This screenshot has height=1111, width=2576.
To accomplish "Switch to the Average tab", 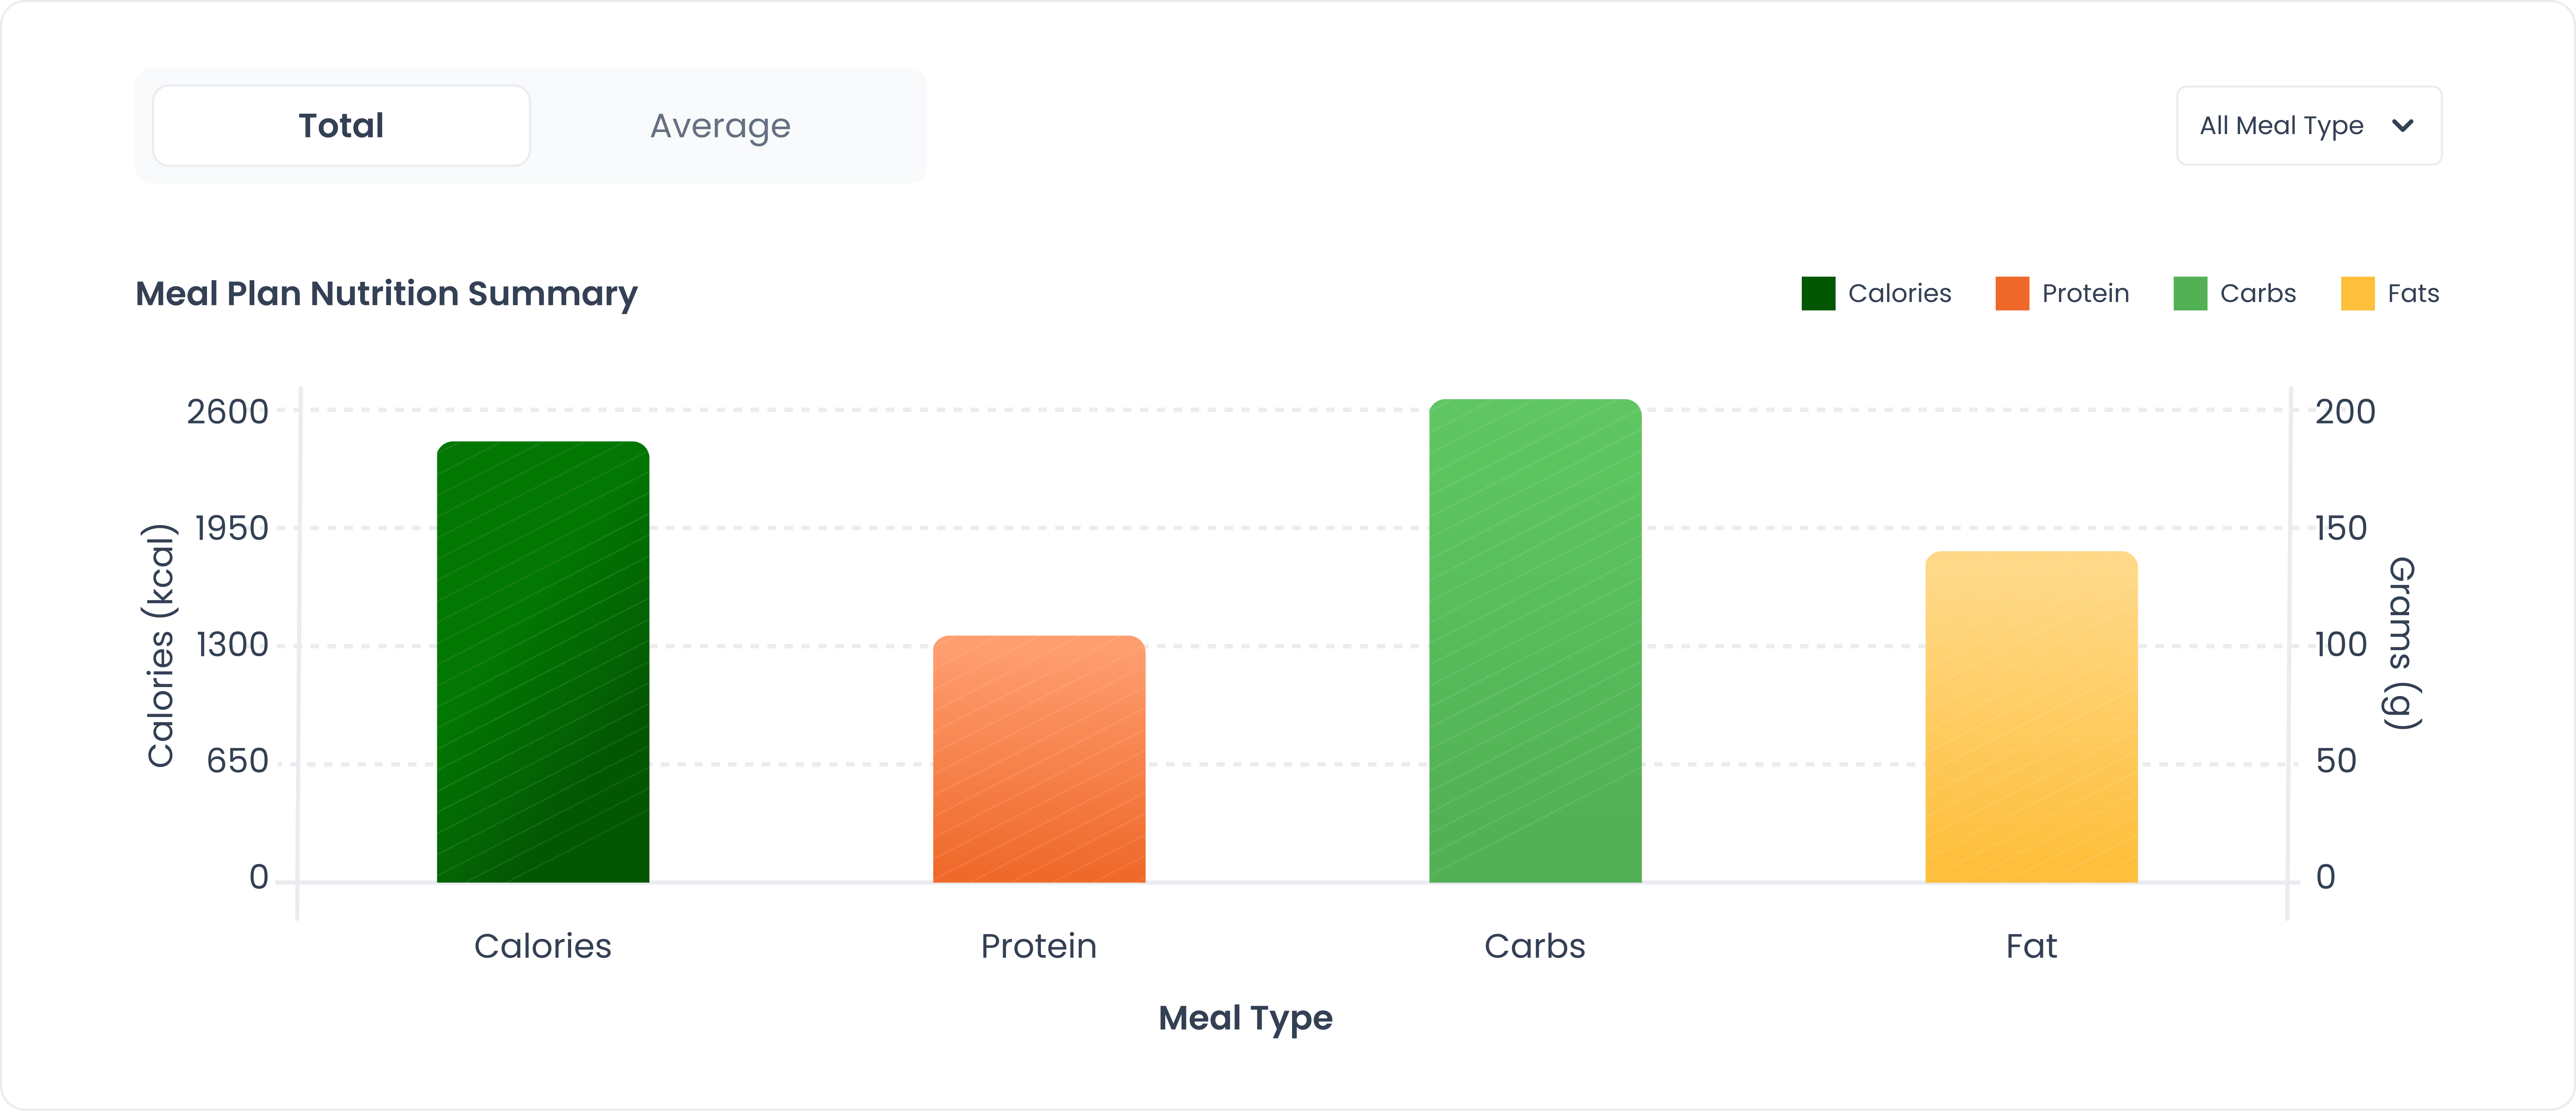I will pos(720,126).
